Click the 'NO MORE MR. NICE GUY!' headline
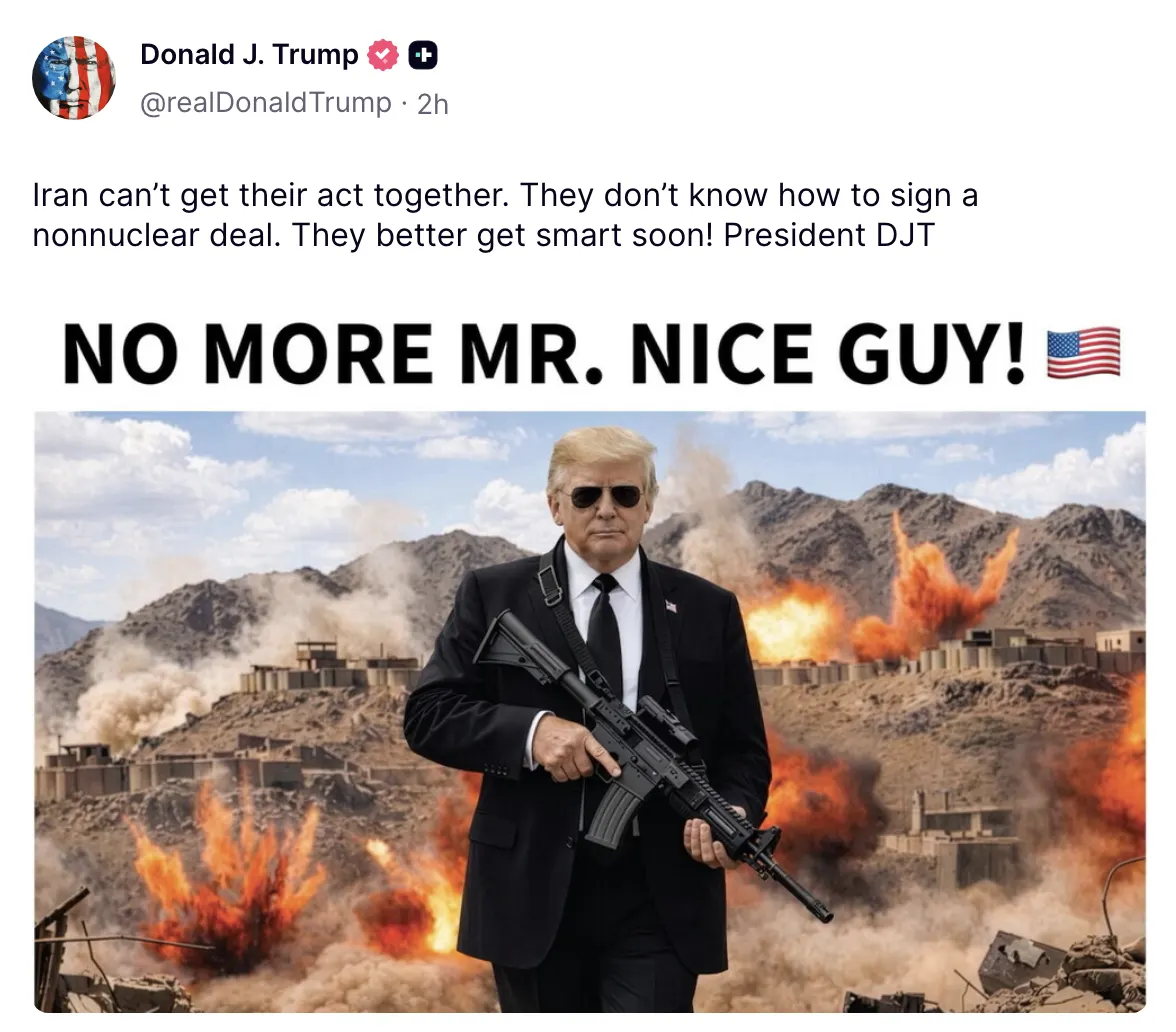Screen dimensions: 1176x1032 (544, 353)
